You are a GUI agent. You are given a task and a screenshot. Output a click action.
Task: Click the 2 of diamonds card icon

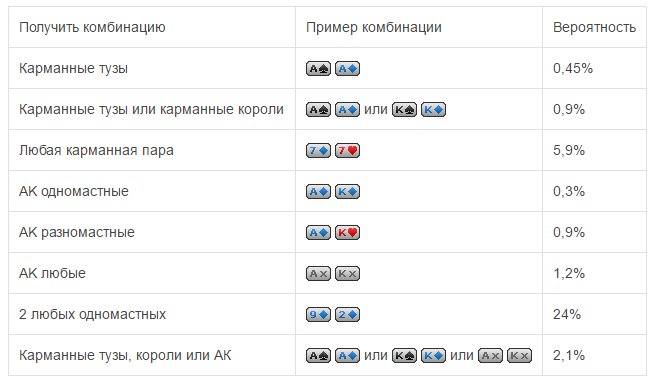pos(348,315)
